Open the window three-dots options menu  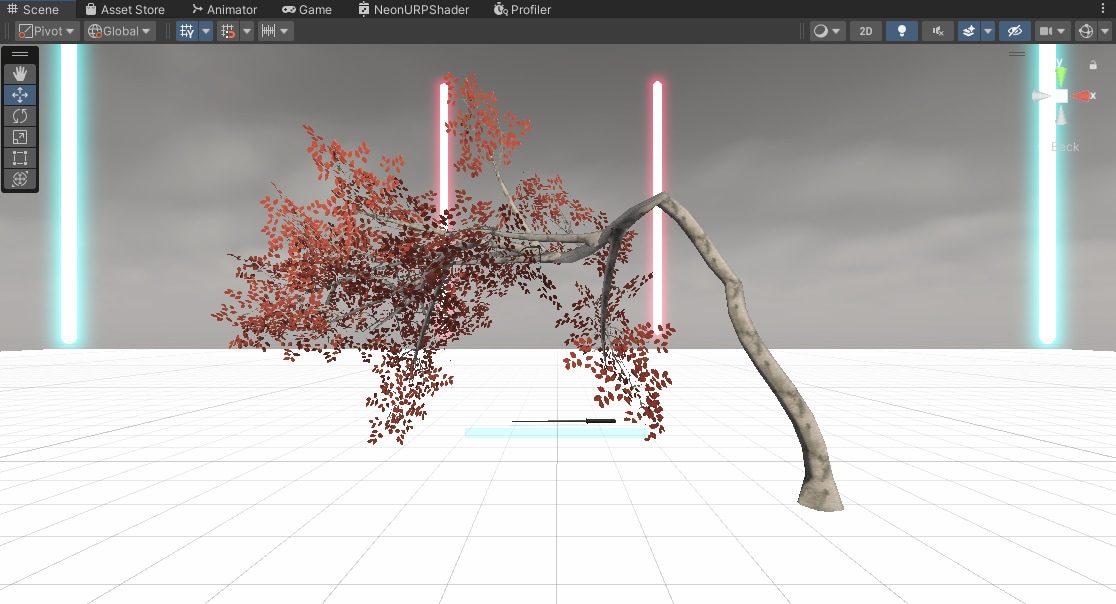[x=1103, y=9]
